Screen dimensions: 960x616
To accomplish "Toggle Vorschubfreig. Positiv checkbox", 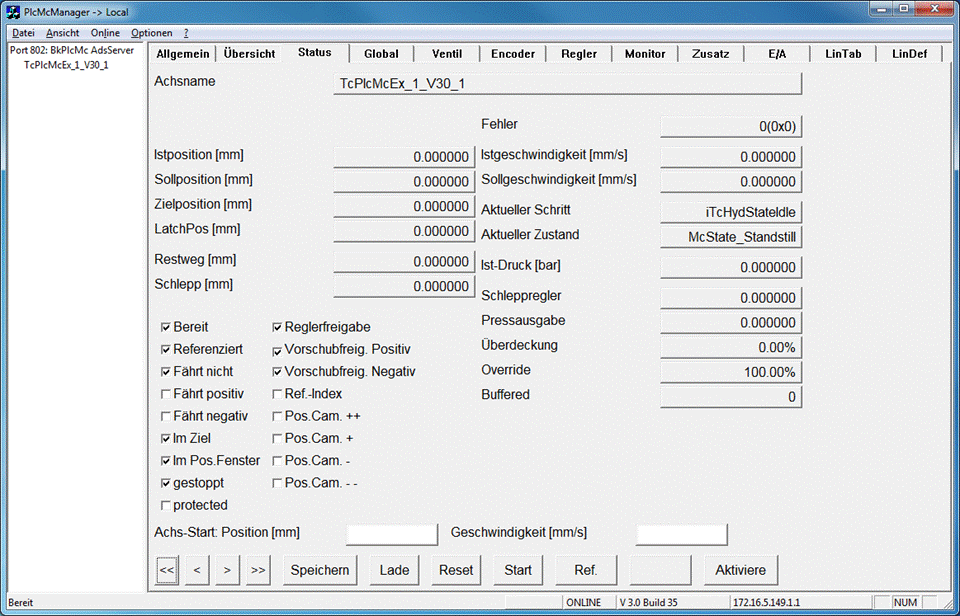I will click(277, 351).
